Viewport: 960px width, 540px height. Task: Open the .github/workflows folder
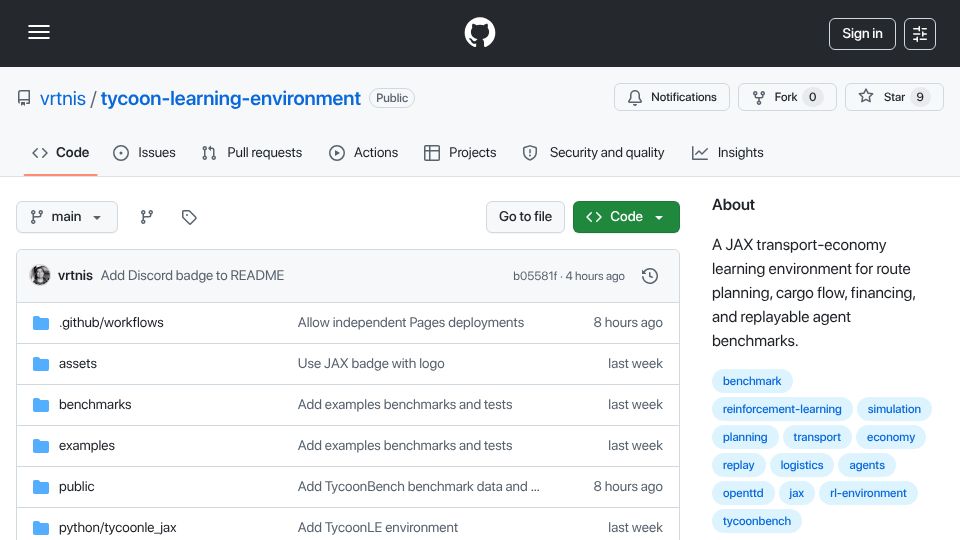(x=111, y=323)
